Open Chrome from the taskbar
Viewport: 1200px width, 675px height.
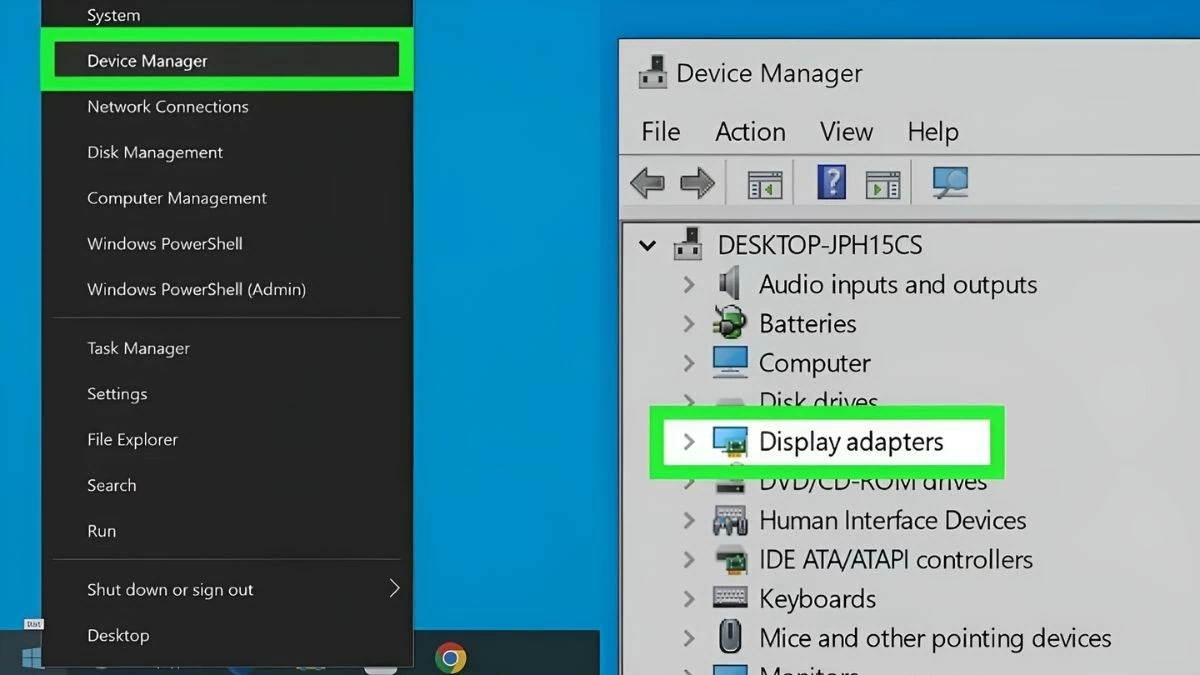click(x=451, y=657)
